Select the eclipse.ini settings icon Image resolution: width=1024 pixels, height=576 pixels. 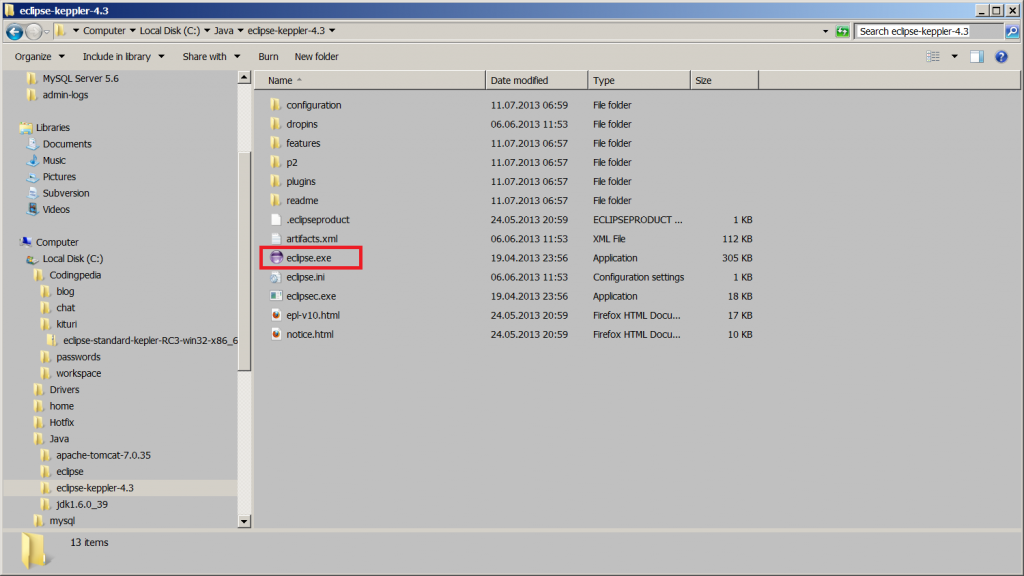tap(276, 277)
